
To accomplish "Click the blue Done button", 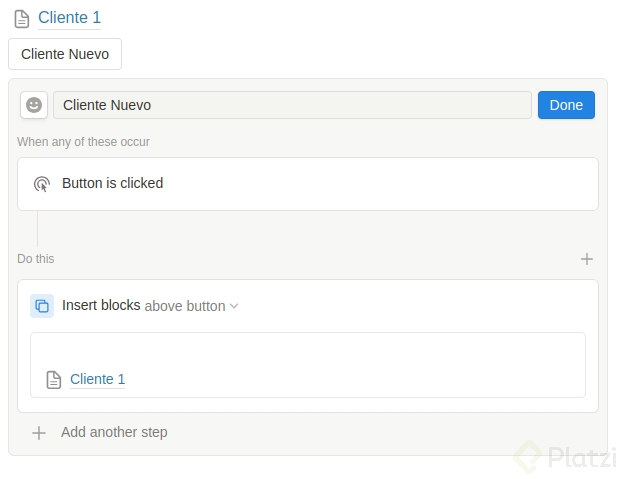I will tap(566, 105).
